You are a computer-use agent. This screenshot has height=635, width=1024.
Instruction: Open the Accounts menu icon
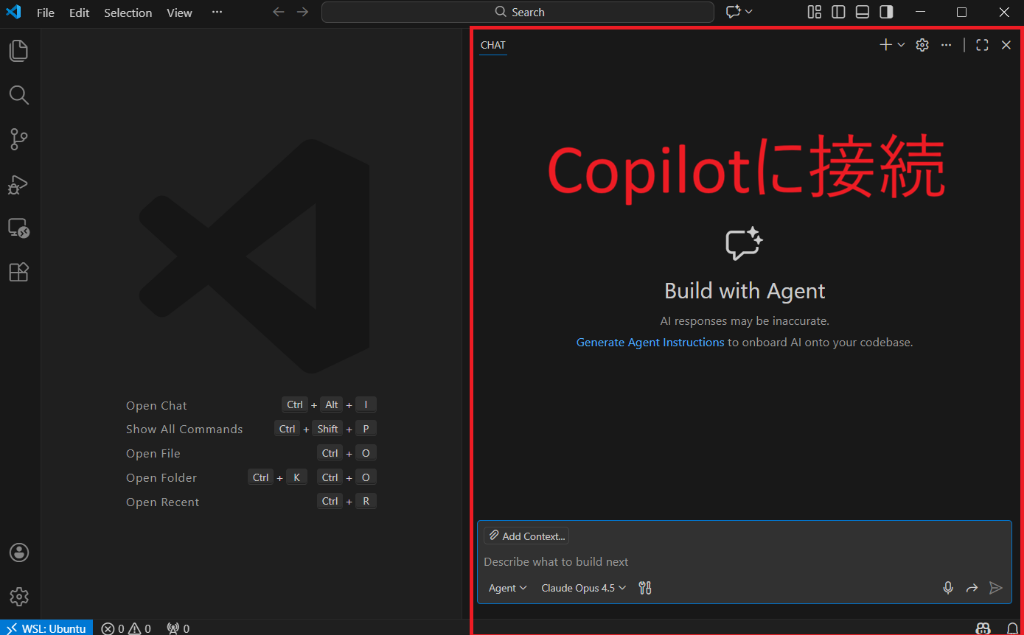(19, 553)
